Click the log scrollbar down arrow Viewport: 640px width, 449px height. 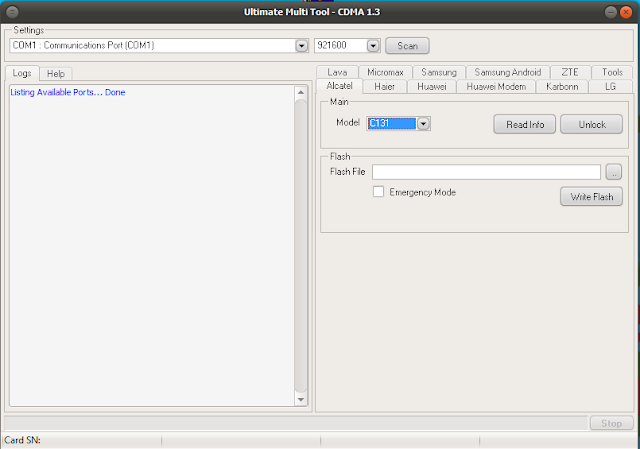pos(301,399)
